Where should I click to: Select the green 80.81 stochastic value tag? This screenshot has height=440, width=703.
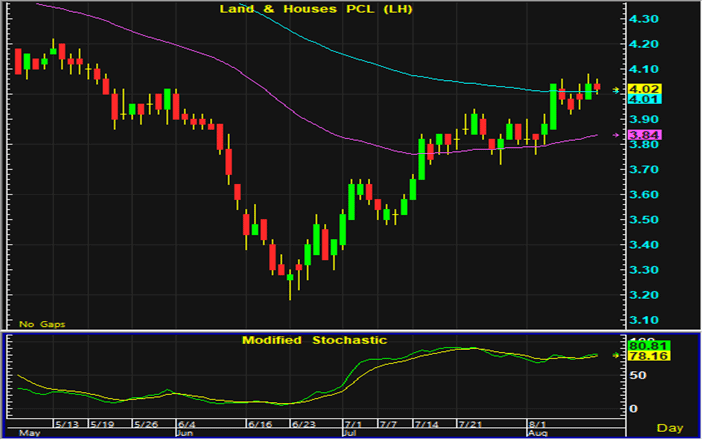[645, 345]
